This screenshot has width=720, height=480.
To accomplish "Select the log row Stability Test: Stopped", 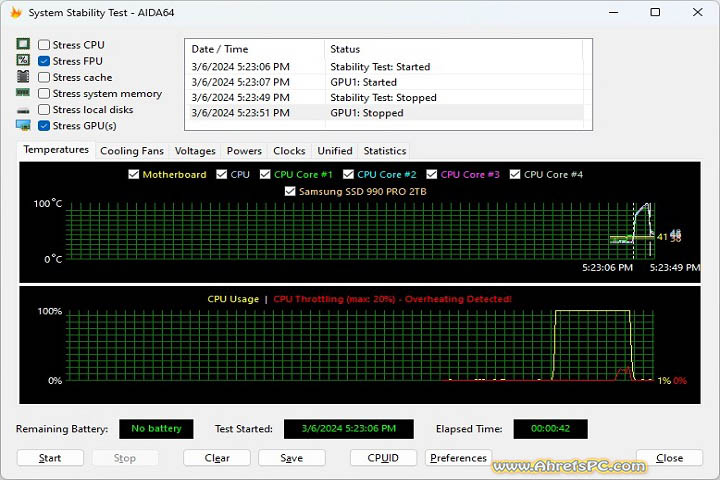I will 386,97.
